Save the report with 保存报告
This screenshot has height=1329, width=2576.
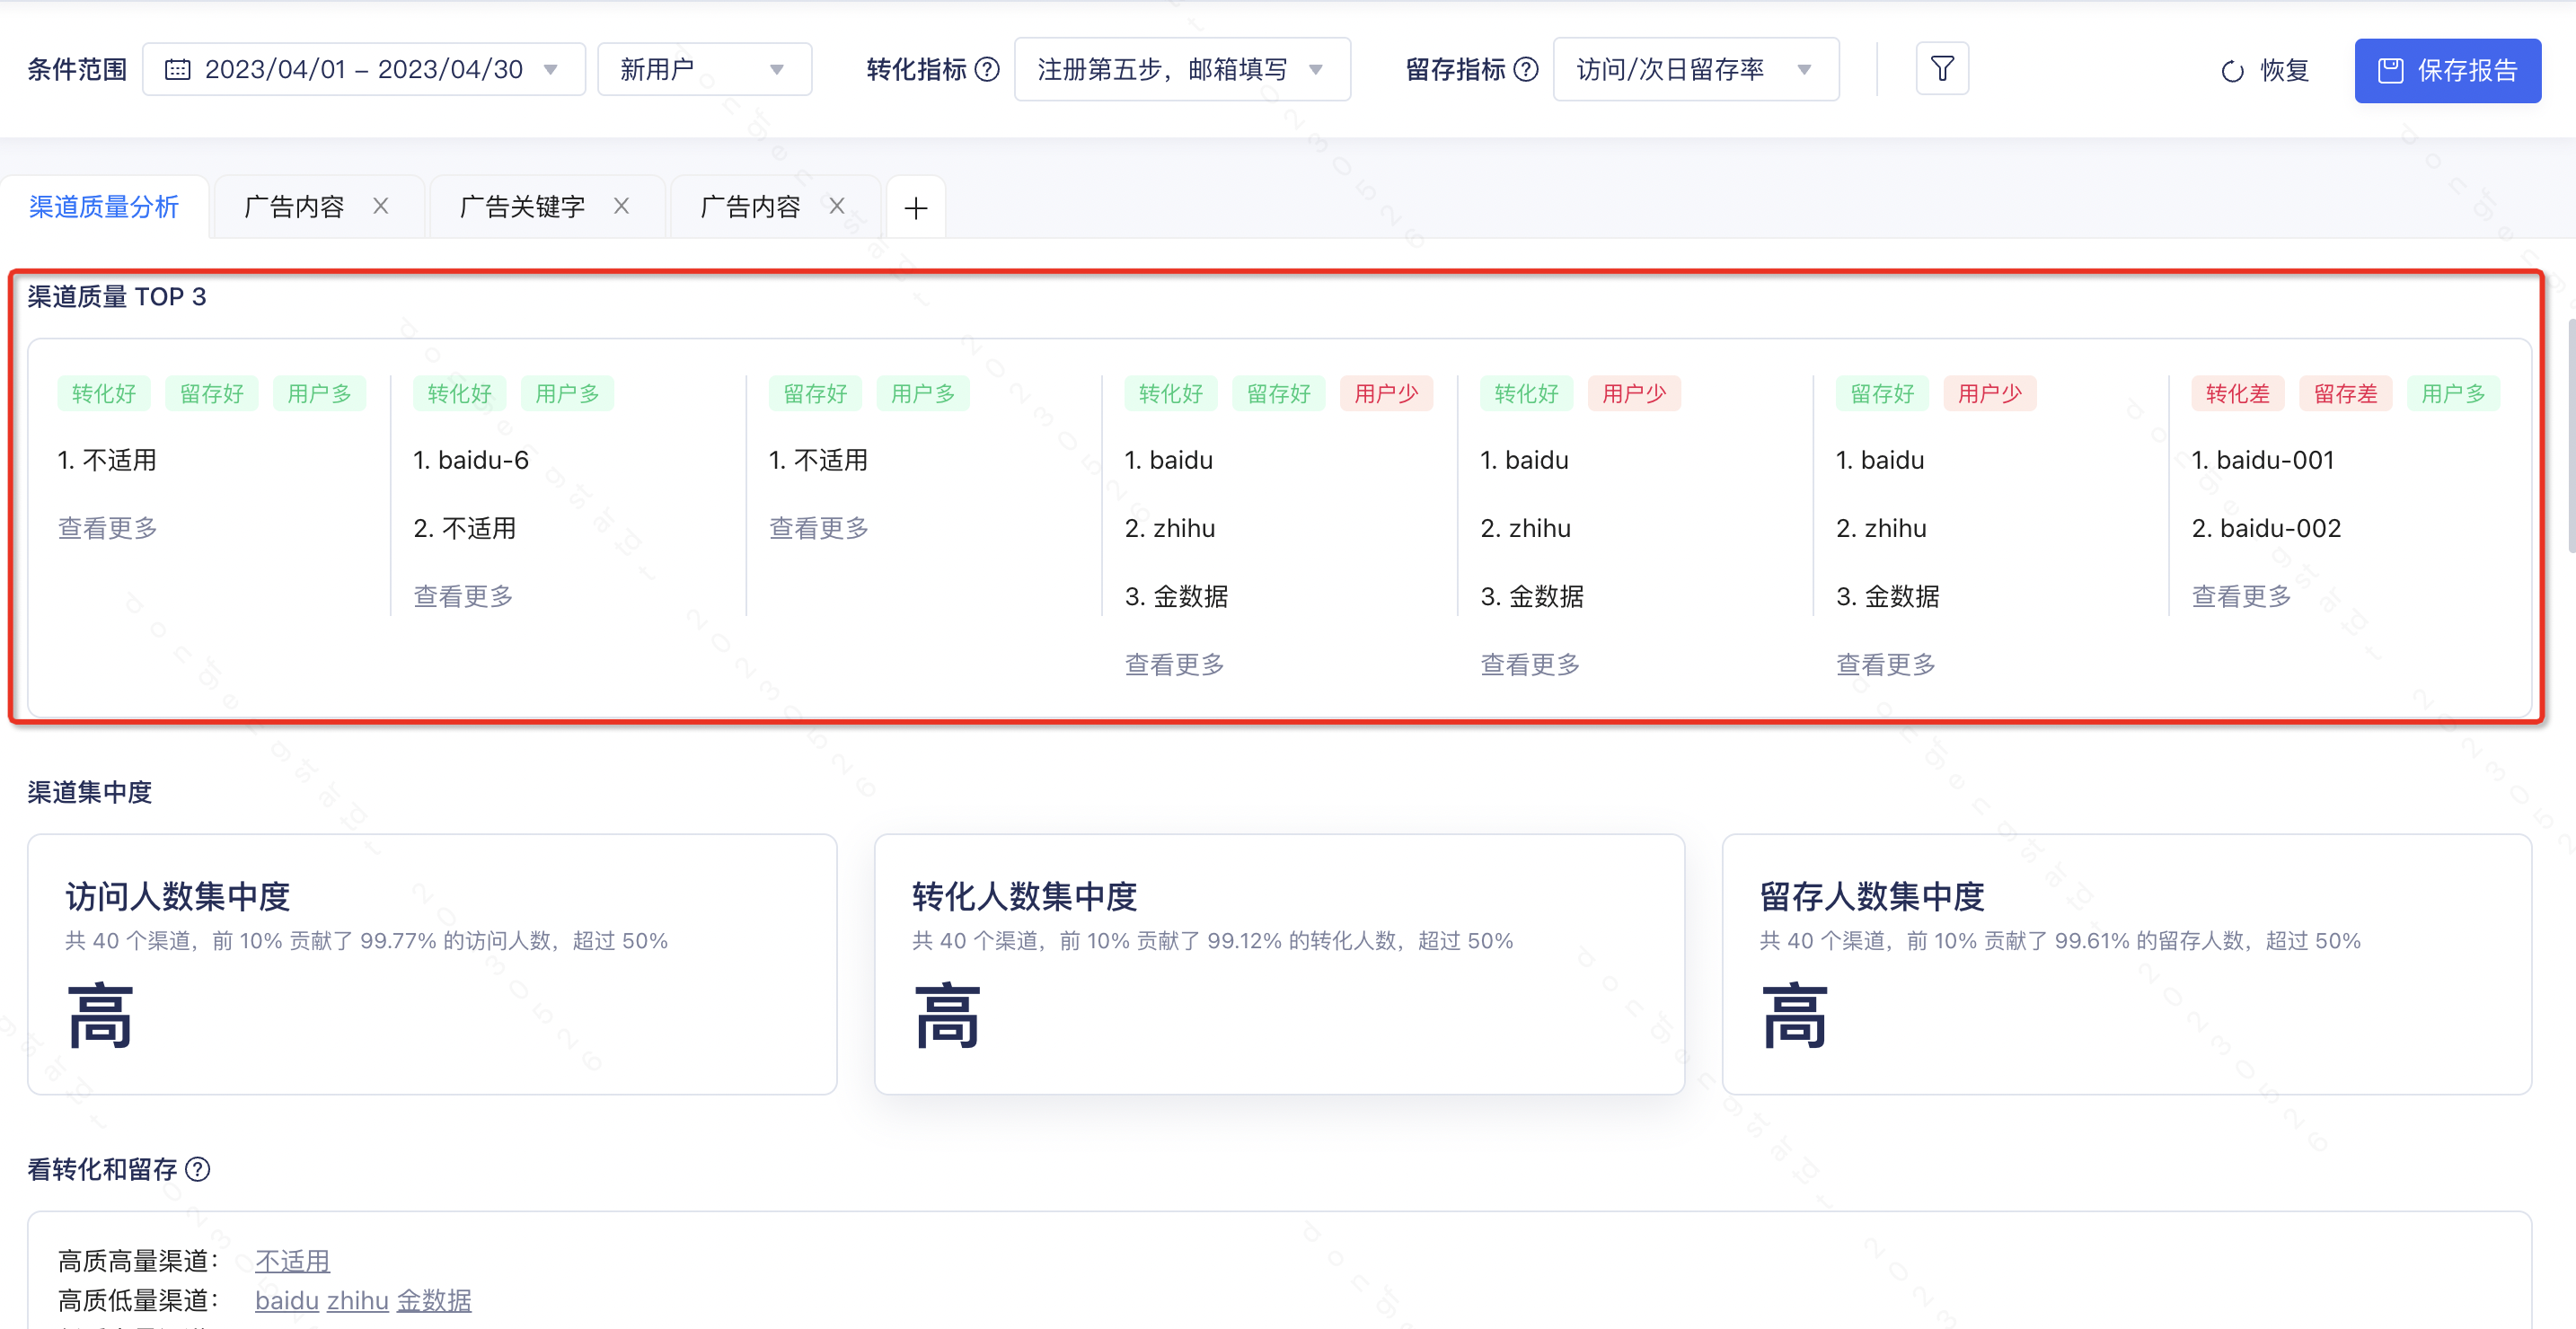click(2447, 70)
